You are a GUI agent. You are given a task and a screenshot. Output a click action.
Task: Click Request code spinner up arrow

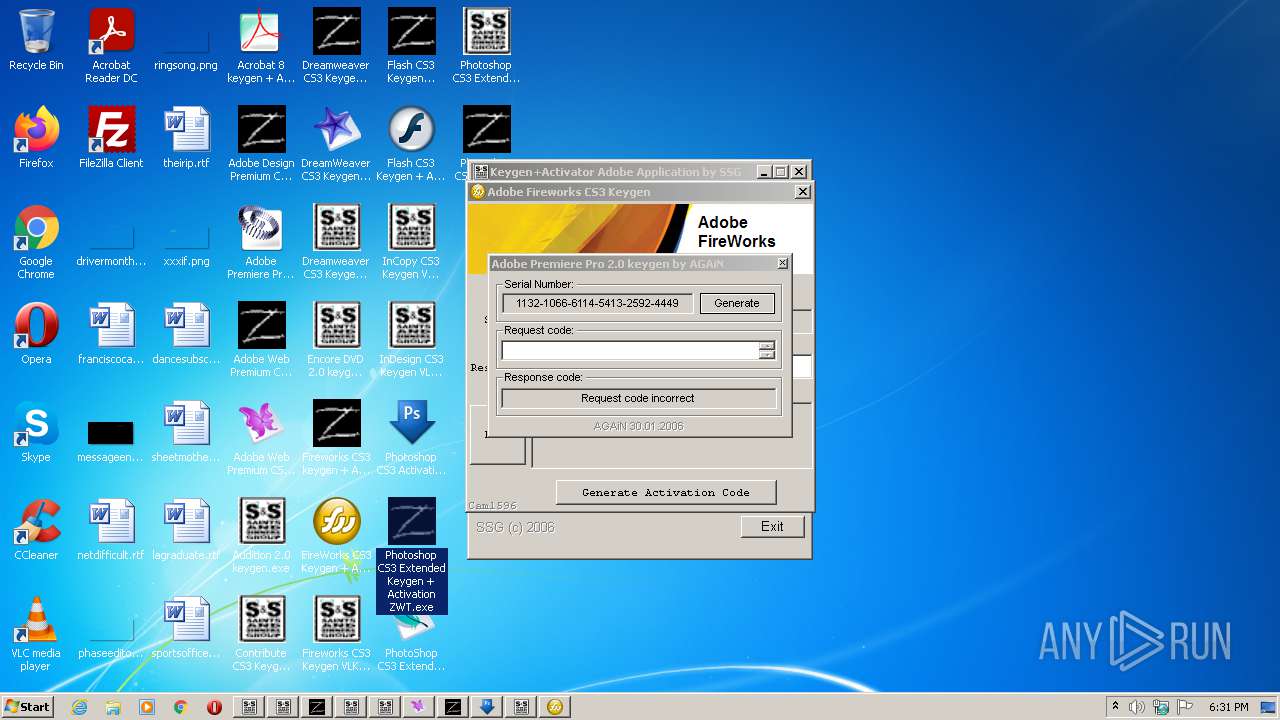(767, 346)
